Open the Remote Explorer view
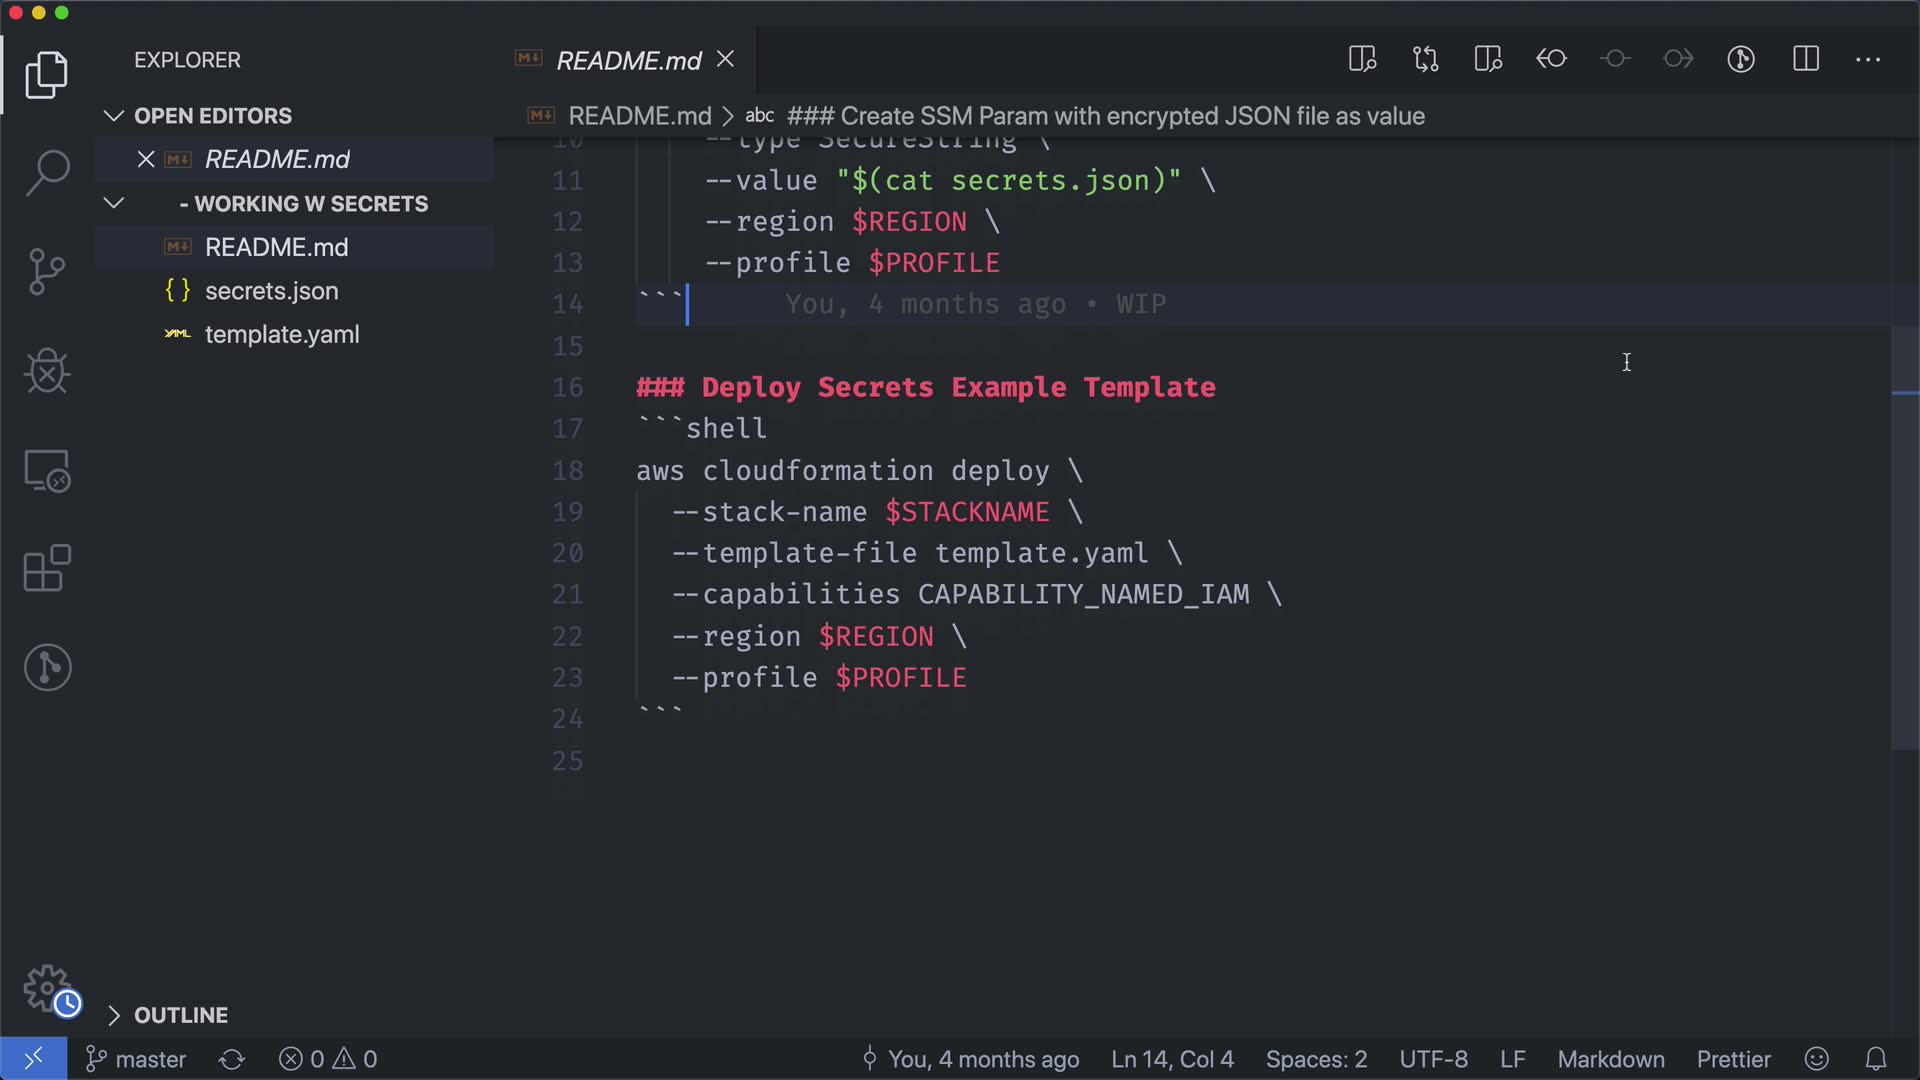 pos(47,470)
